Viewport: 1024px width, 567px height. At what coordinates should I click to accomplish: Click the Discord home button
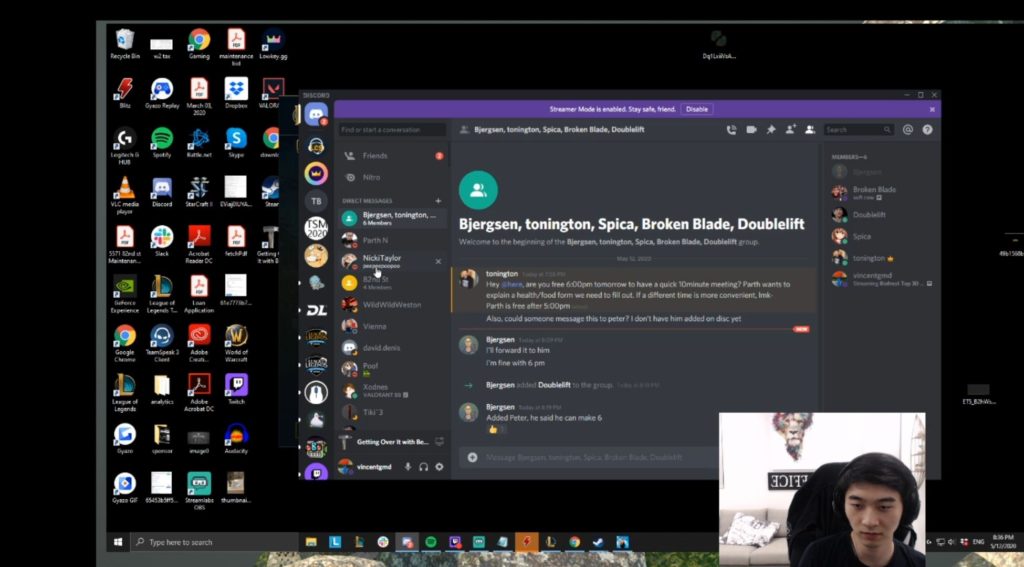(316, 113)
